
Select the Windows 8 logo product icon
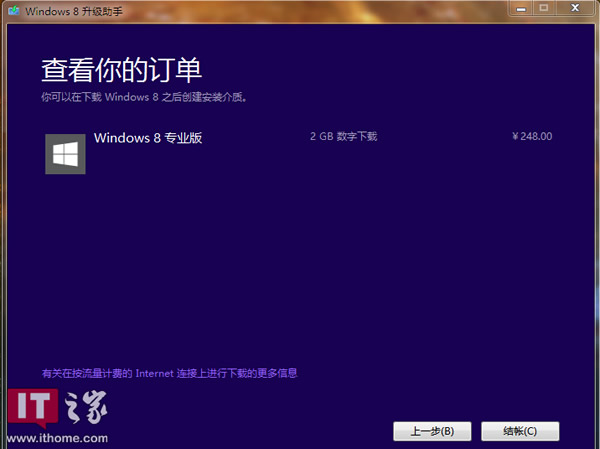65,154
